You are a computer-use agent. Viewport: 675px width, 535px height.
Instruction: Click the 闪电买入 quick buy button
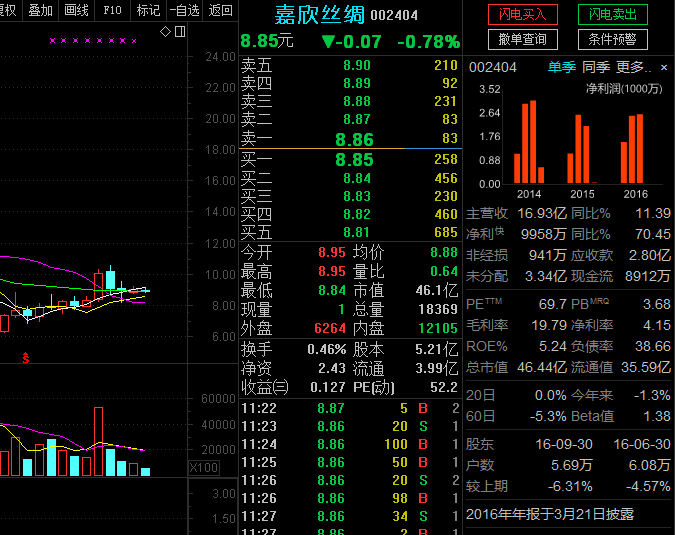(x=523, y=15)
